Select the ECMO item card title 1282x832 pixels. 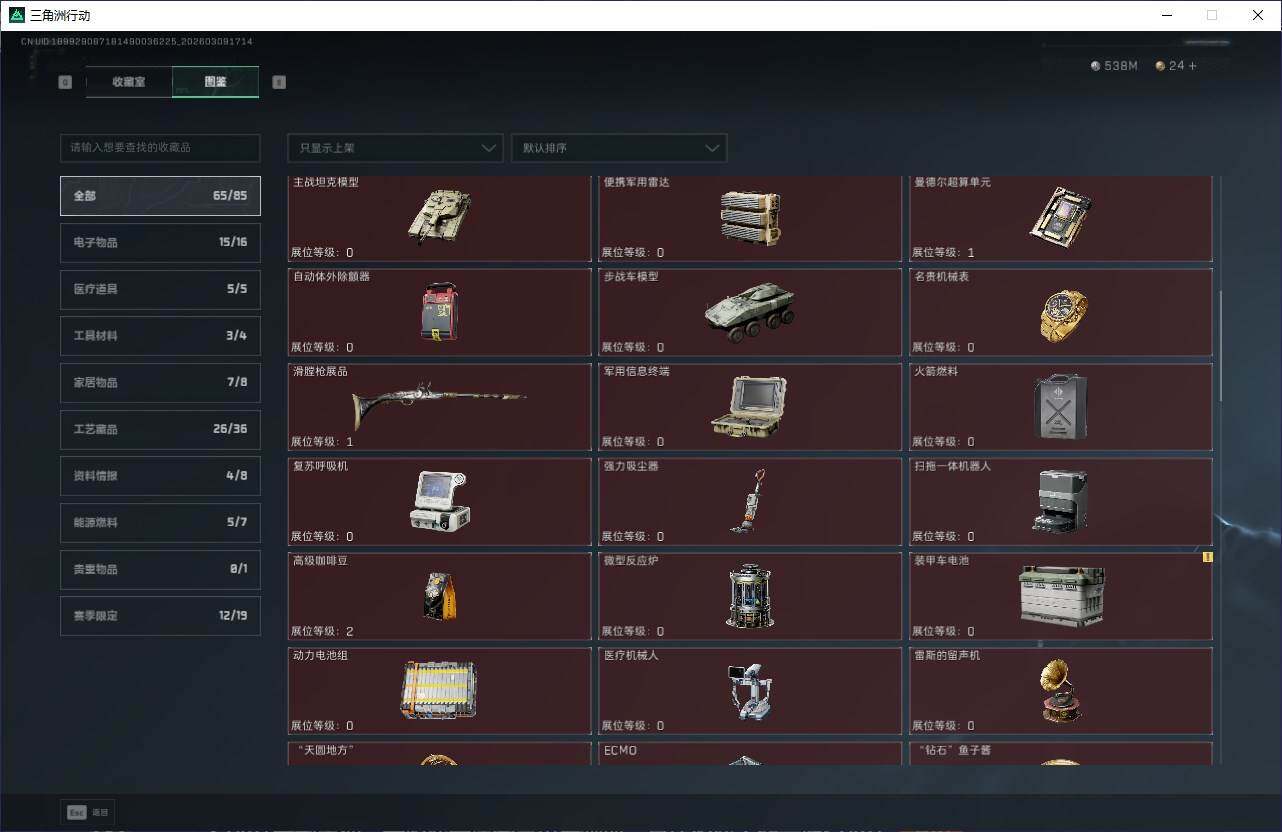click(x=620, y=750)
